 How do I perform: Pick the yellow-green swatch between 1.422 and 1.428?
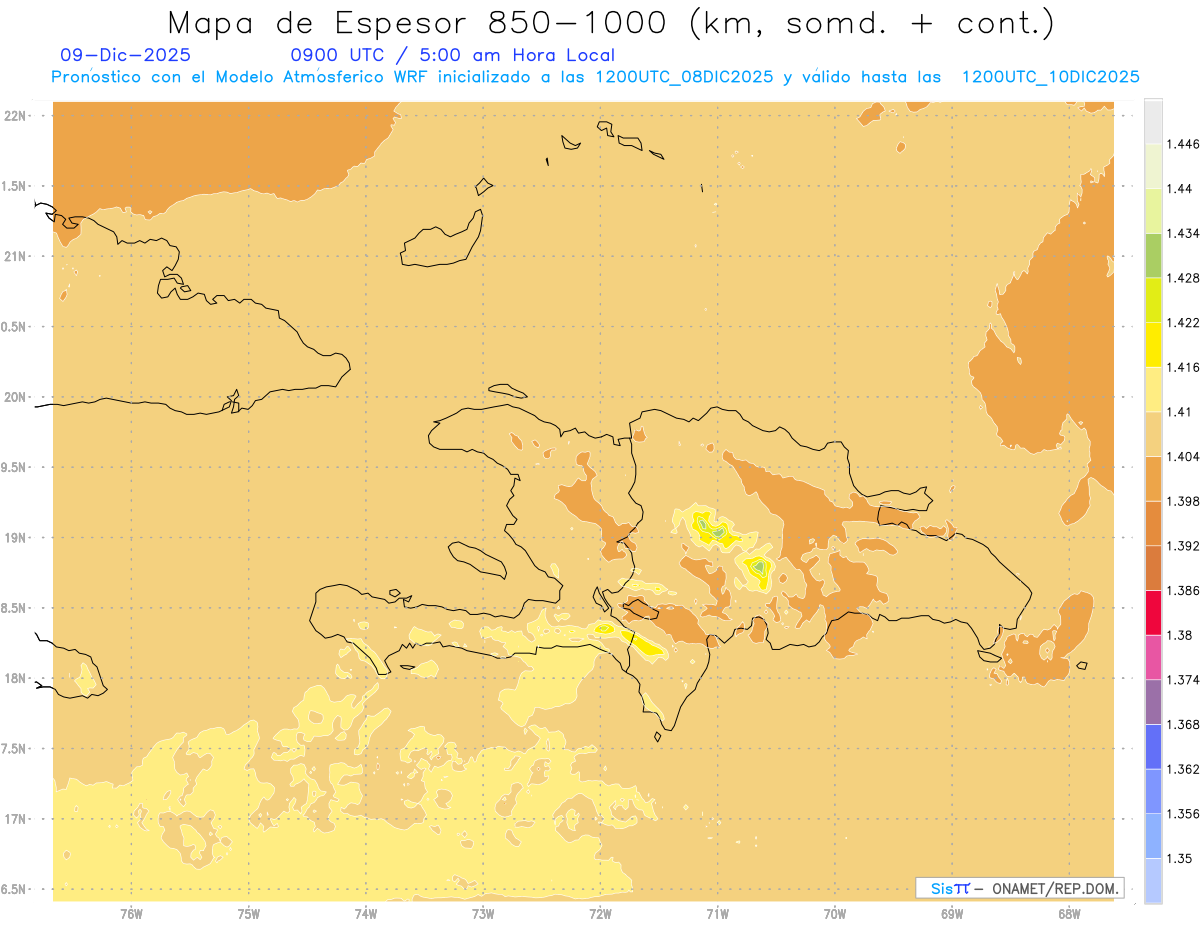[x=1153, y=300]
